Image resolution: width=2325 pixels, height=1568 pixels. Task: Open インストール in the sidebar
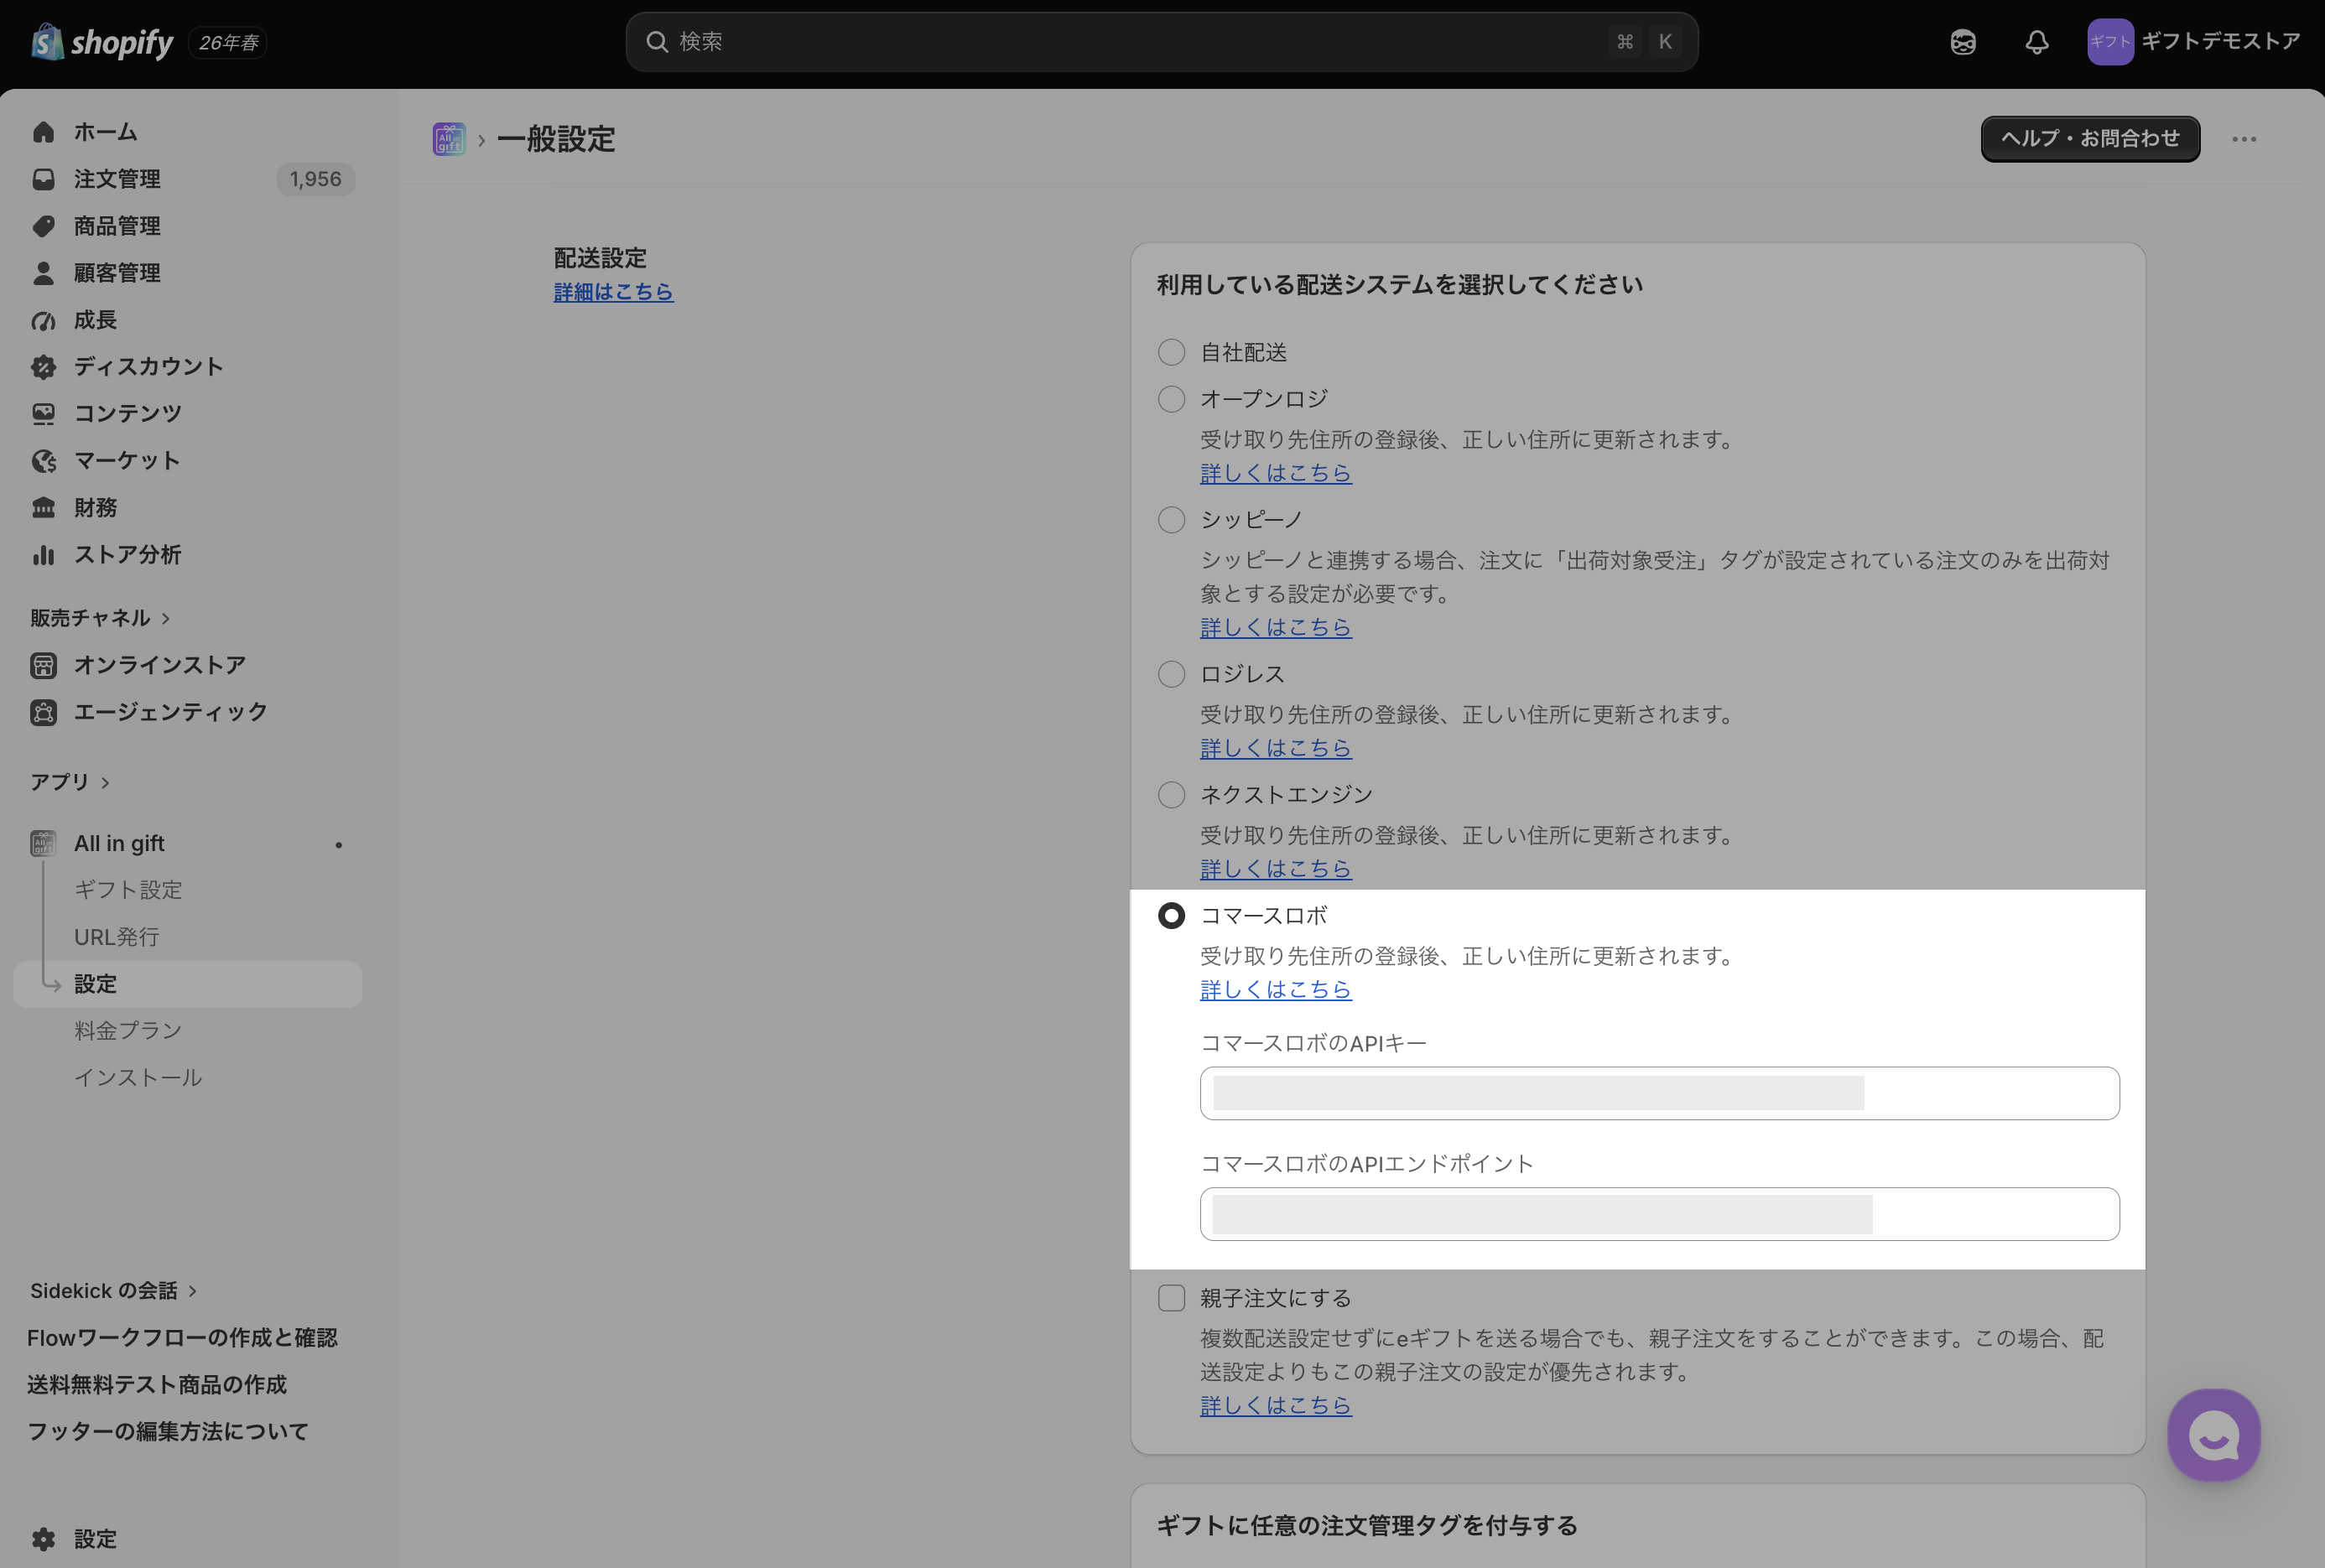(x=138, y=1078)
